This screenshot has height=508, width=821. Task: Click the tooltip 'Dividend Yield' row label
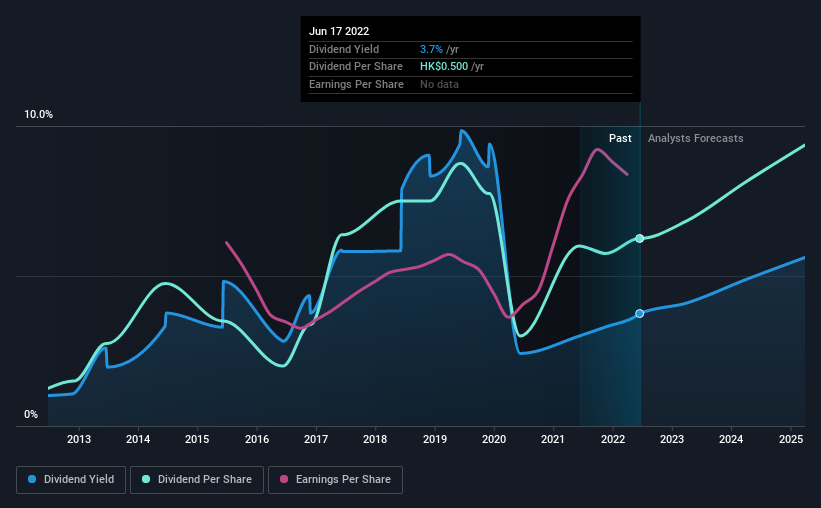pos(344,49)
